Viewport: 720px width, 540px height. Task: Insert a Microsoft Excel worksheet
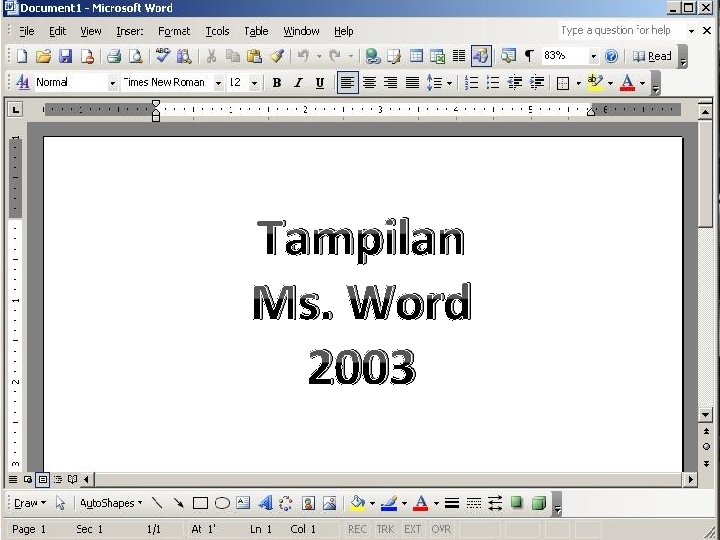click(x=438, y=56)
